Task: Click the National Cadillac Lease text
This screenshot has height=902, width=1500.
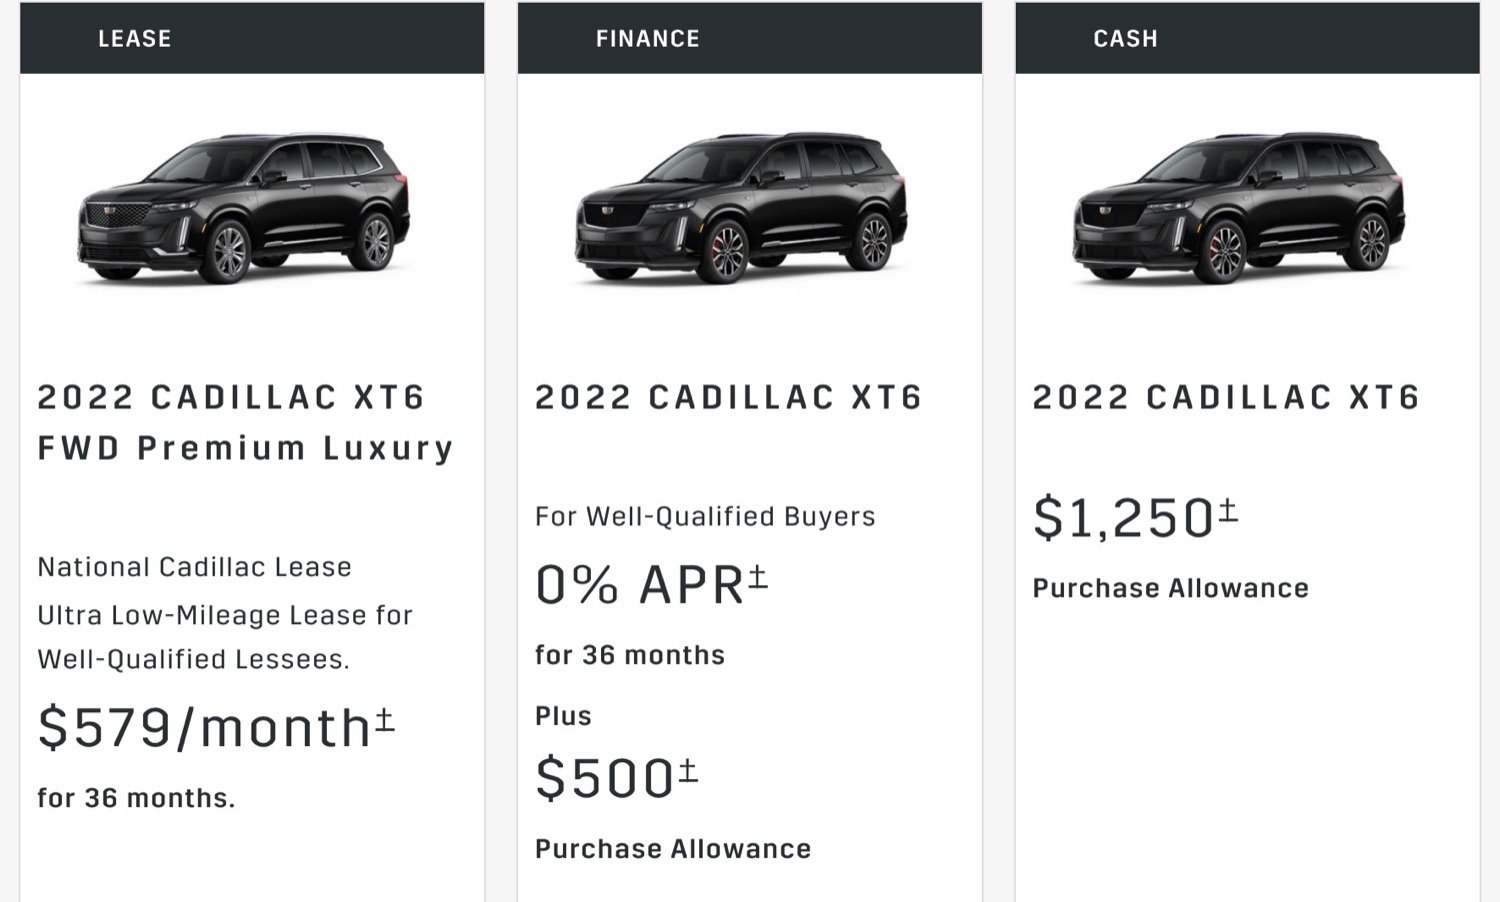Action: (195, 567)
